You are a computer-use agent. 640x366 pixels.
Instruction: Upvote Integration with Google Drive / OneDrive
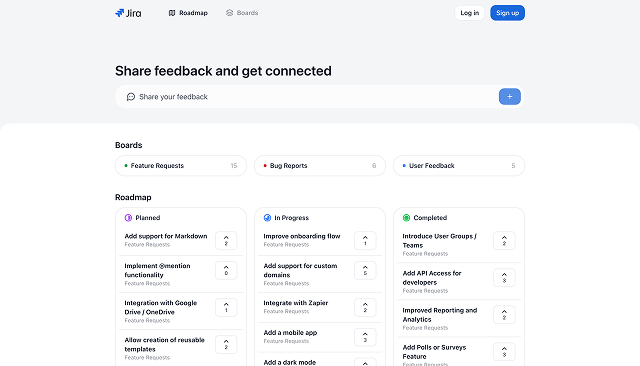pos(226,308)
